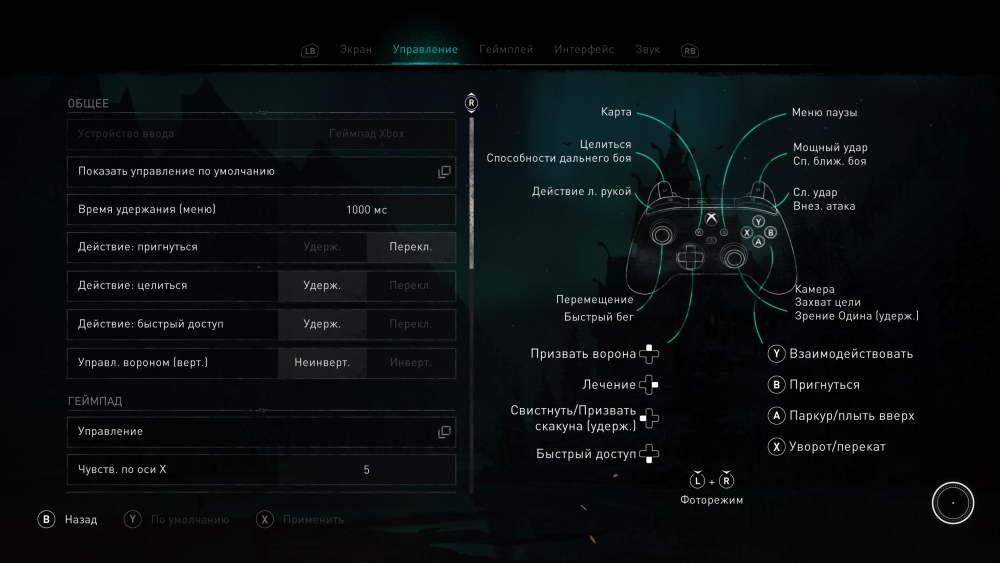The image size is (1000, 563).
Task: Click the D-pad icon beside Призвать ворона
Action: point(649,353)
